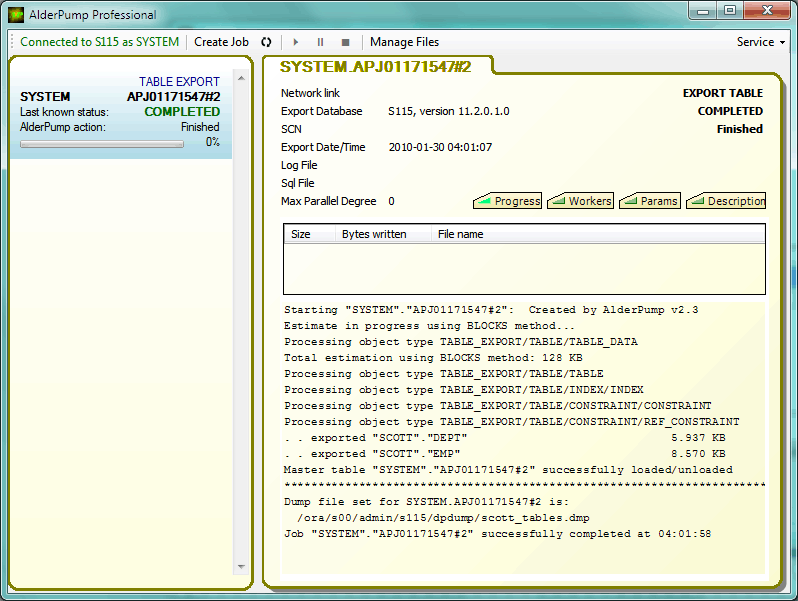Image resolution: width=798 pixels, height=601 pixels.
Task: Click the pause job icon
Action: tap(320, 42)
